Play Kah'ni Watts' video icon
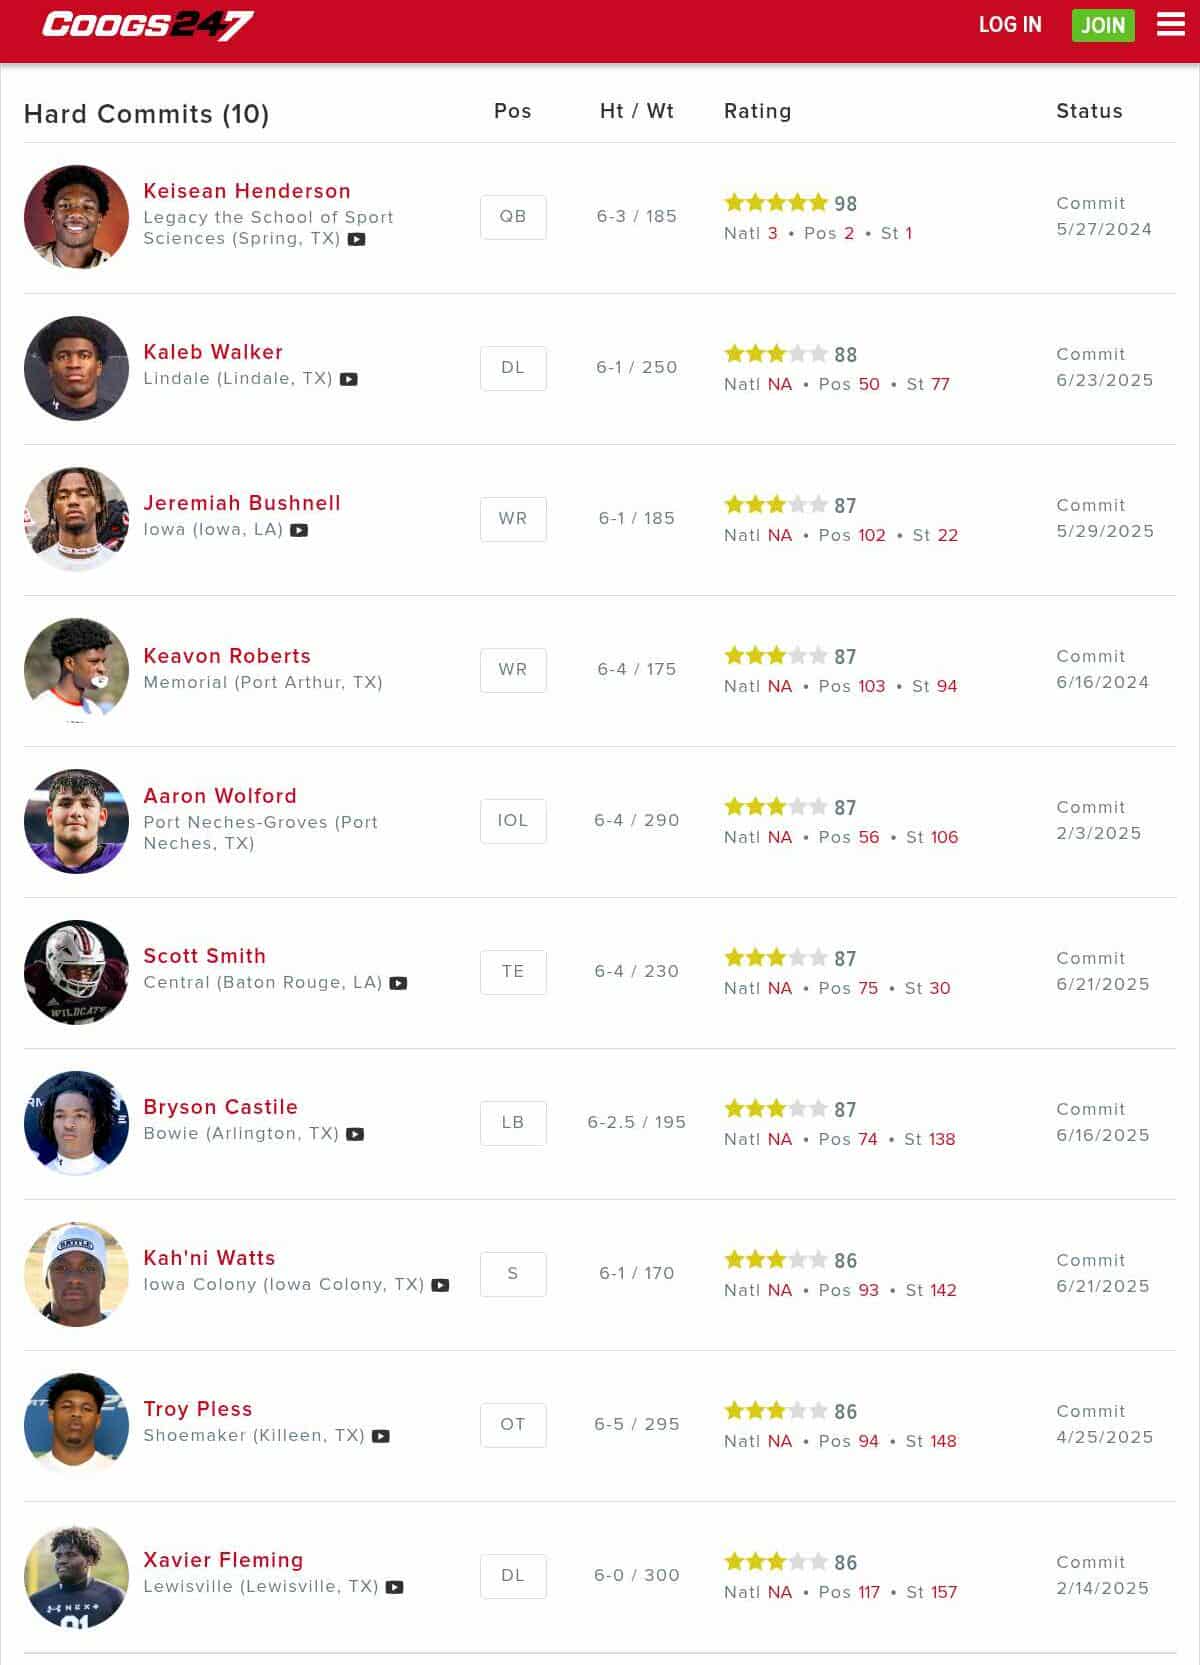This screenshot has height=1665, width=1200. coord(440,1286)
